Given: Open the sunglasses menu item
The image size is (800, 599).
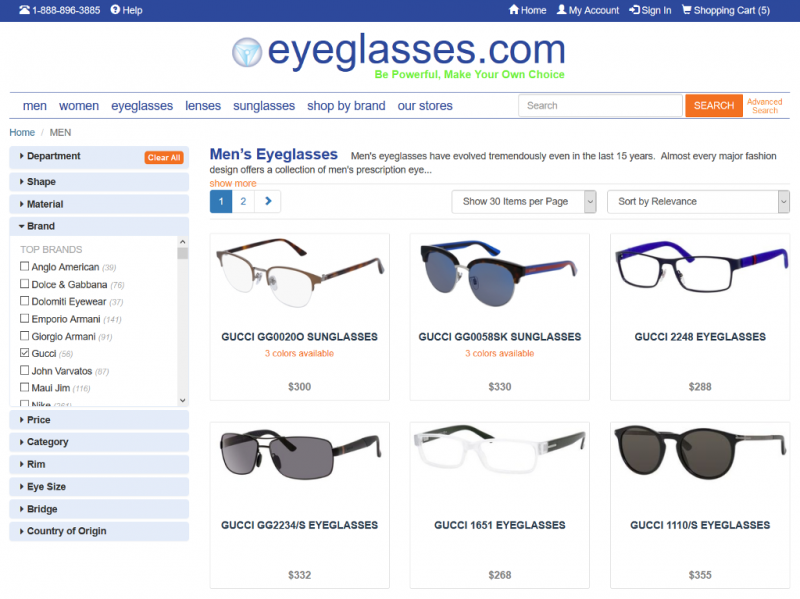Looking at the screenshot, I should click(x=264, y=106).
